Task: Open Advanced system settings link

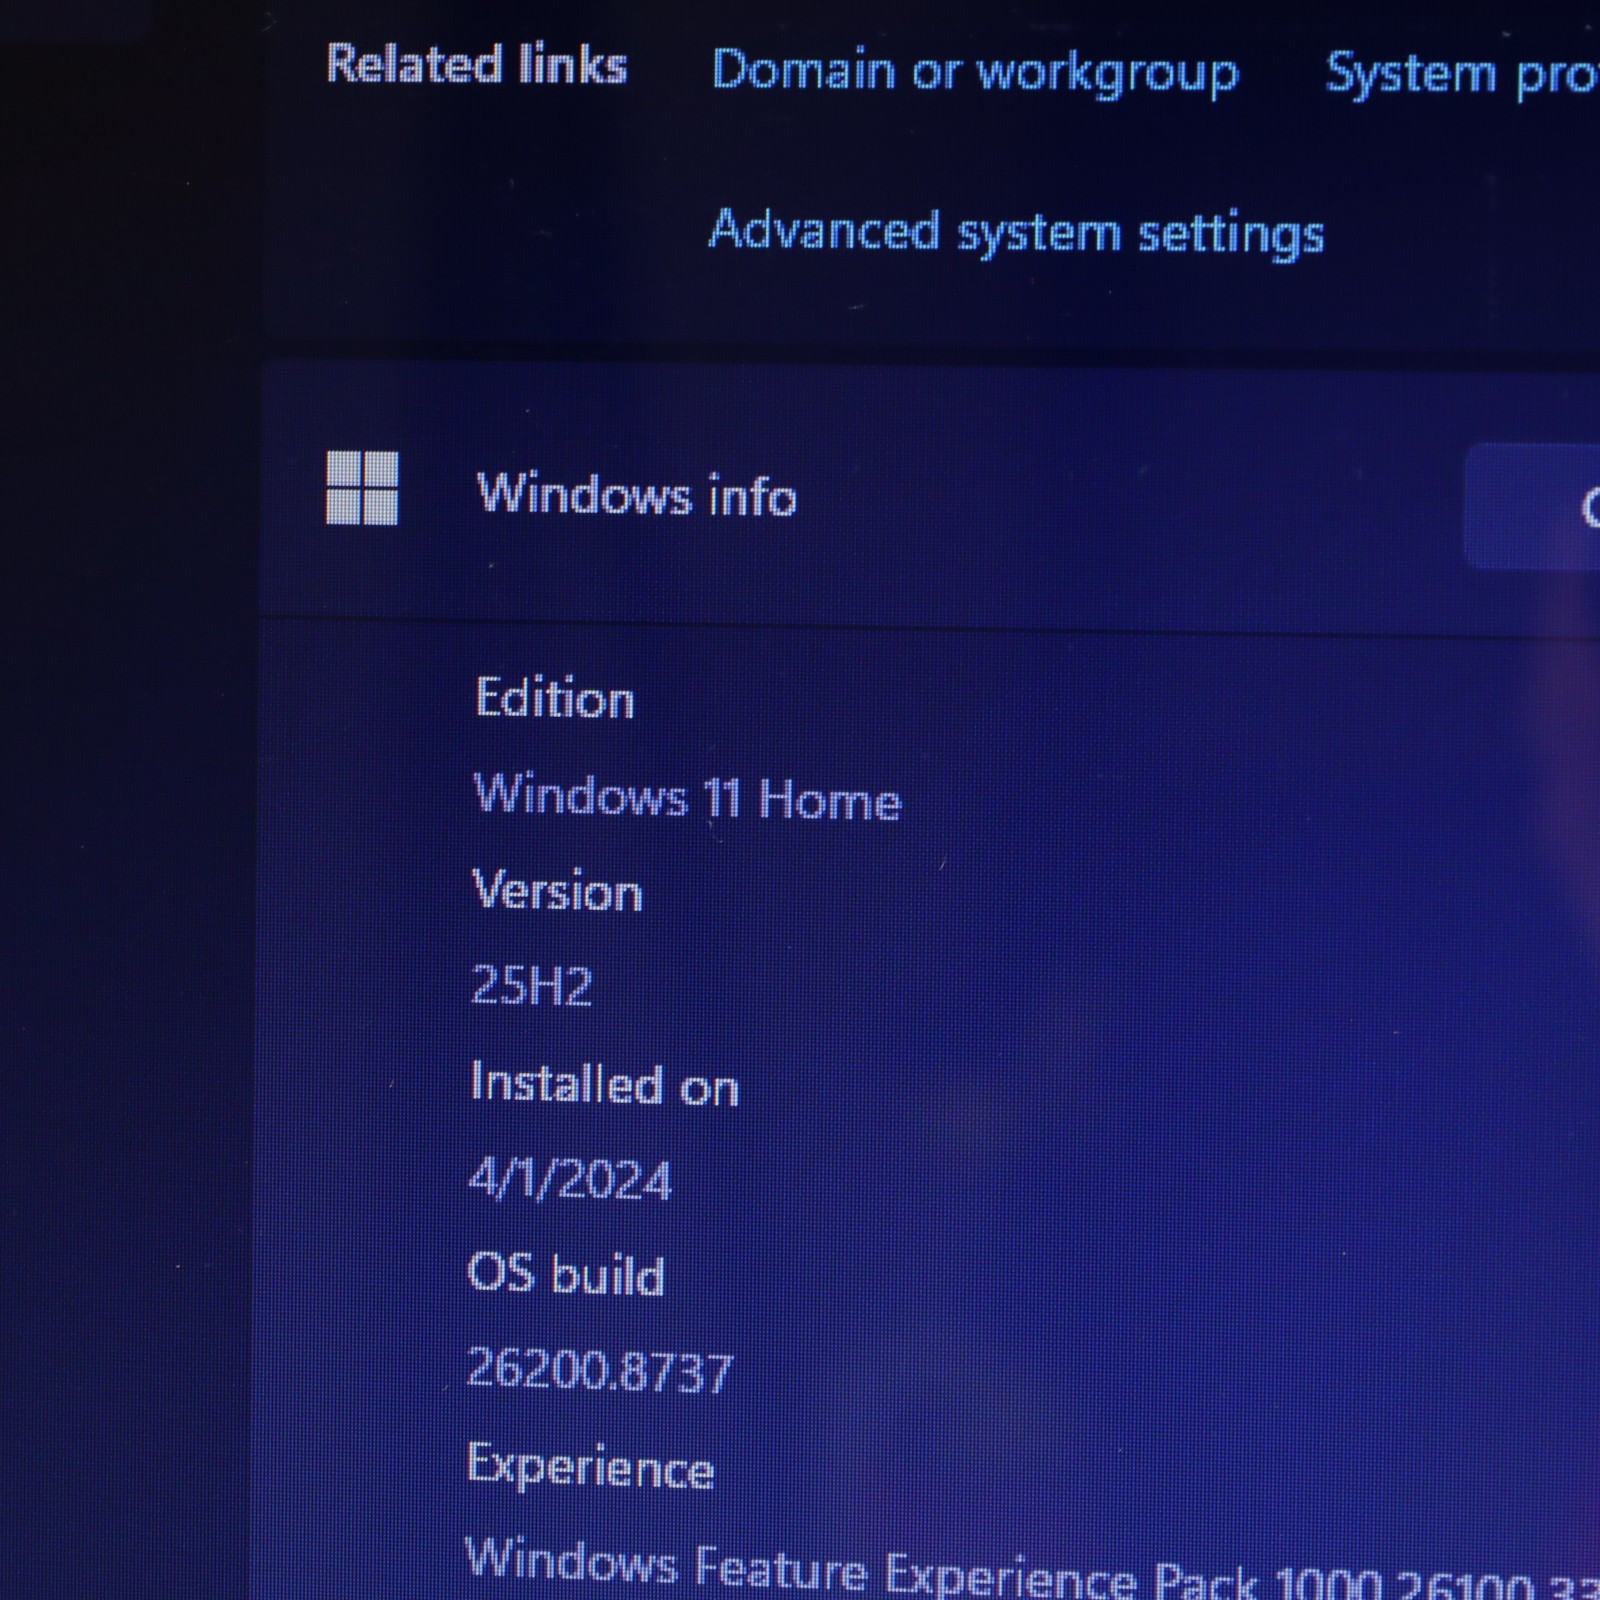Action: pyautogui.click(x=1016, y=233)
